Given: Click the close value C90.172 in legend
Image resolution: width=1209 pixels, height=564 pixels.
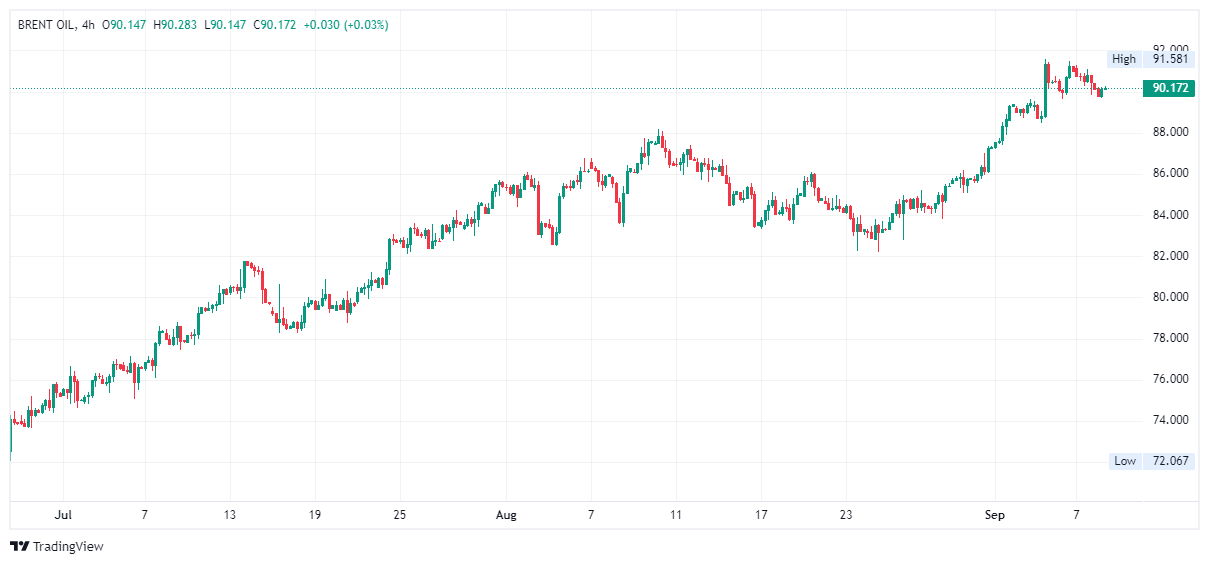Looking at the screenshot, I should (x=275, y=24).
